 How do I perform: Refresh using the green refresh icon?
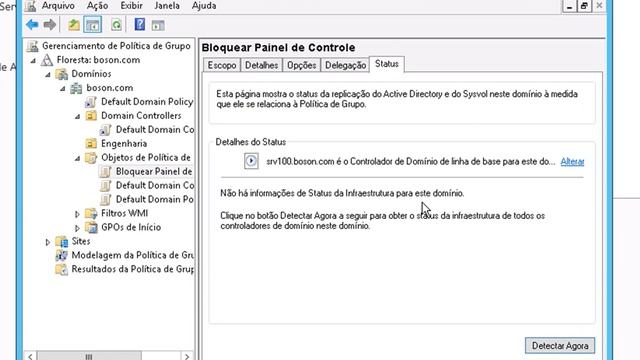(116, 25)
